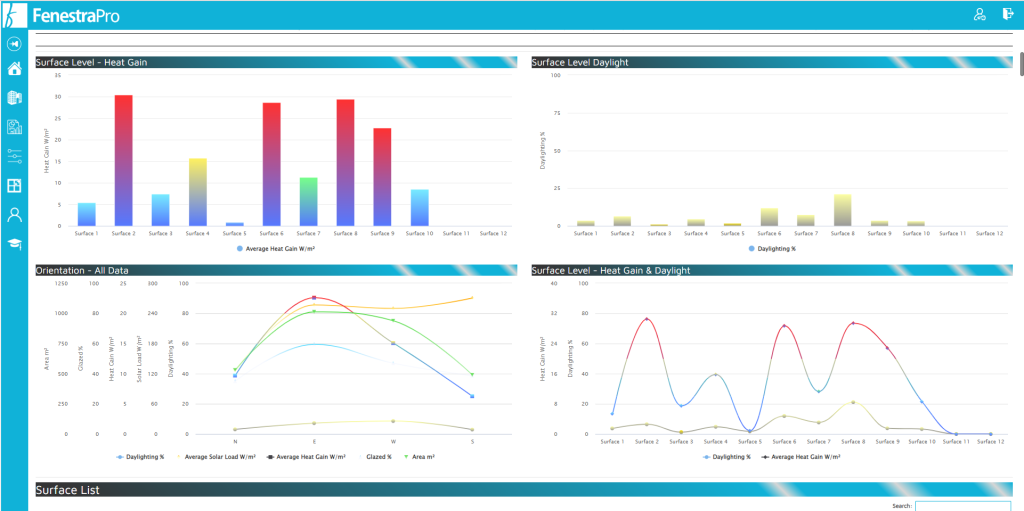Toggle Average Heat Gain series in Orientation legend
The width and height of the screenshot is (1024, 511).
[x=307, y=456]
